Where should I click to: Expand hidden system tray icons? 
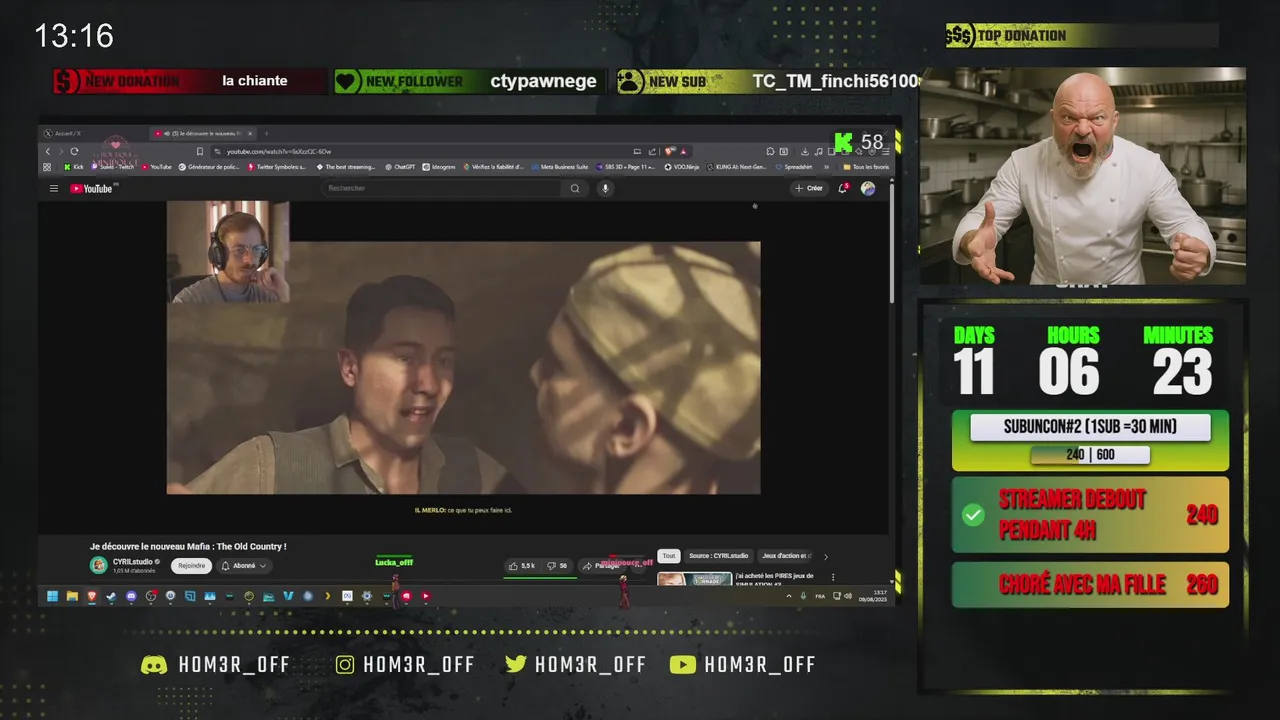pos(789,596)
